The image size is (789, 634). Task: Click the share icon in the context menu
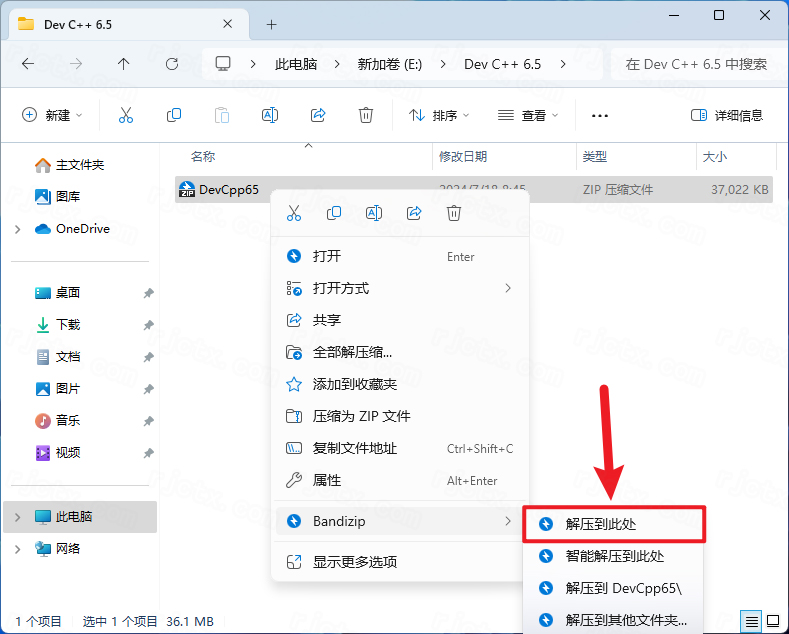pyautogui.click(x=414, y=213)
